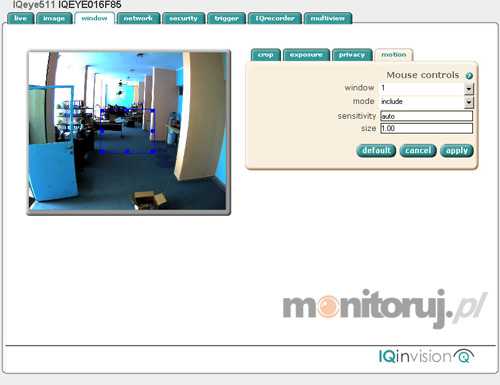Switch to the IQrecorder tab

coord(275,18)
